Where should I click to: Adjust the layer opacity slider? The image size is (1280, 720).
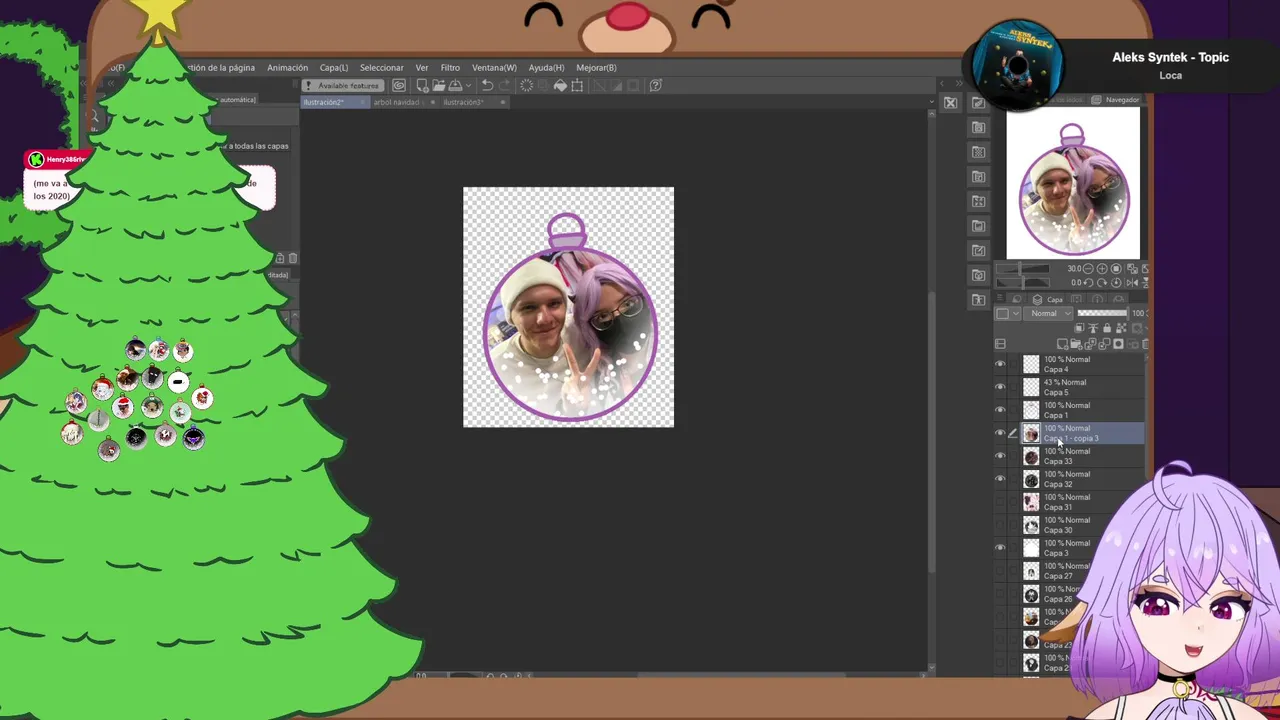tap(1102, 313)
